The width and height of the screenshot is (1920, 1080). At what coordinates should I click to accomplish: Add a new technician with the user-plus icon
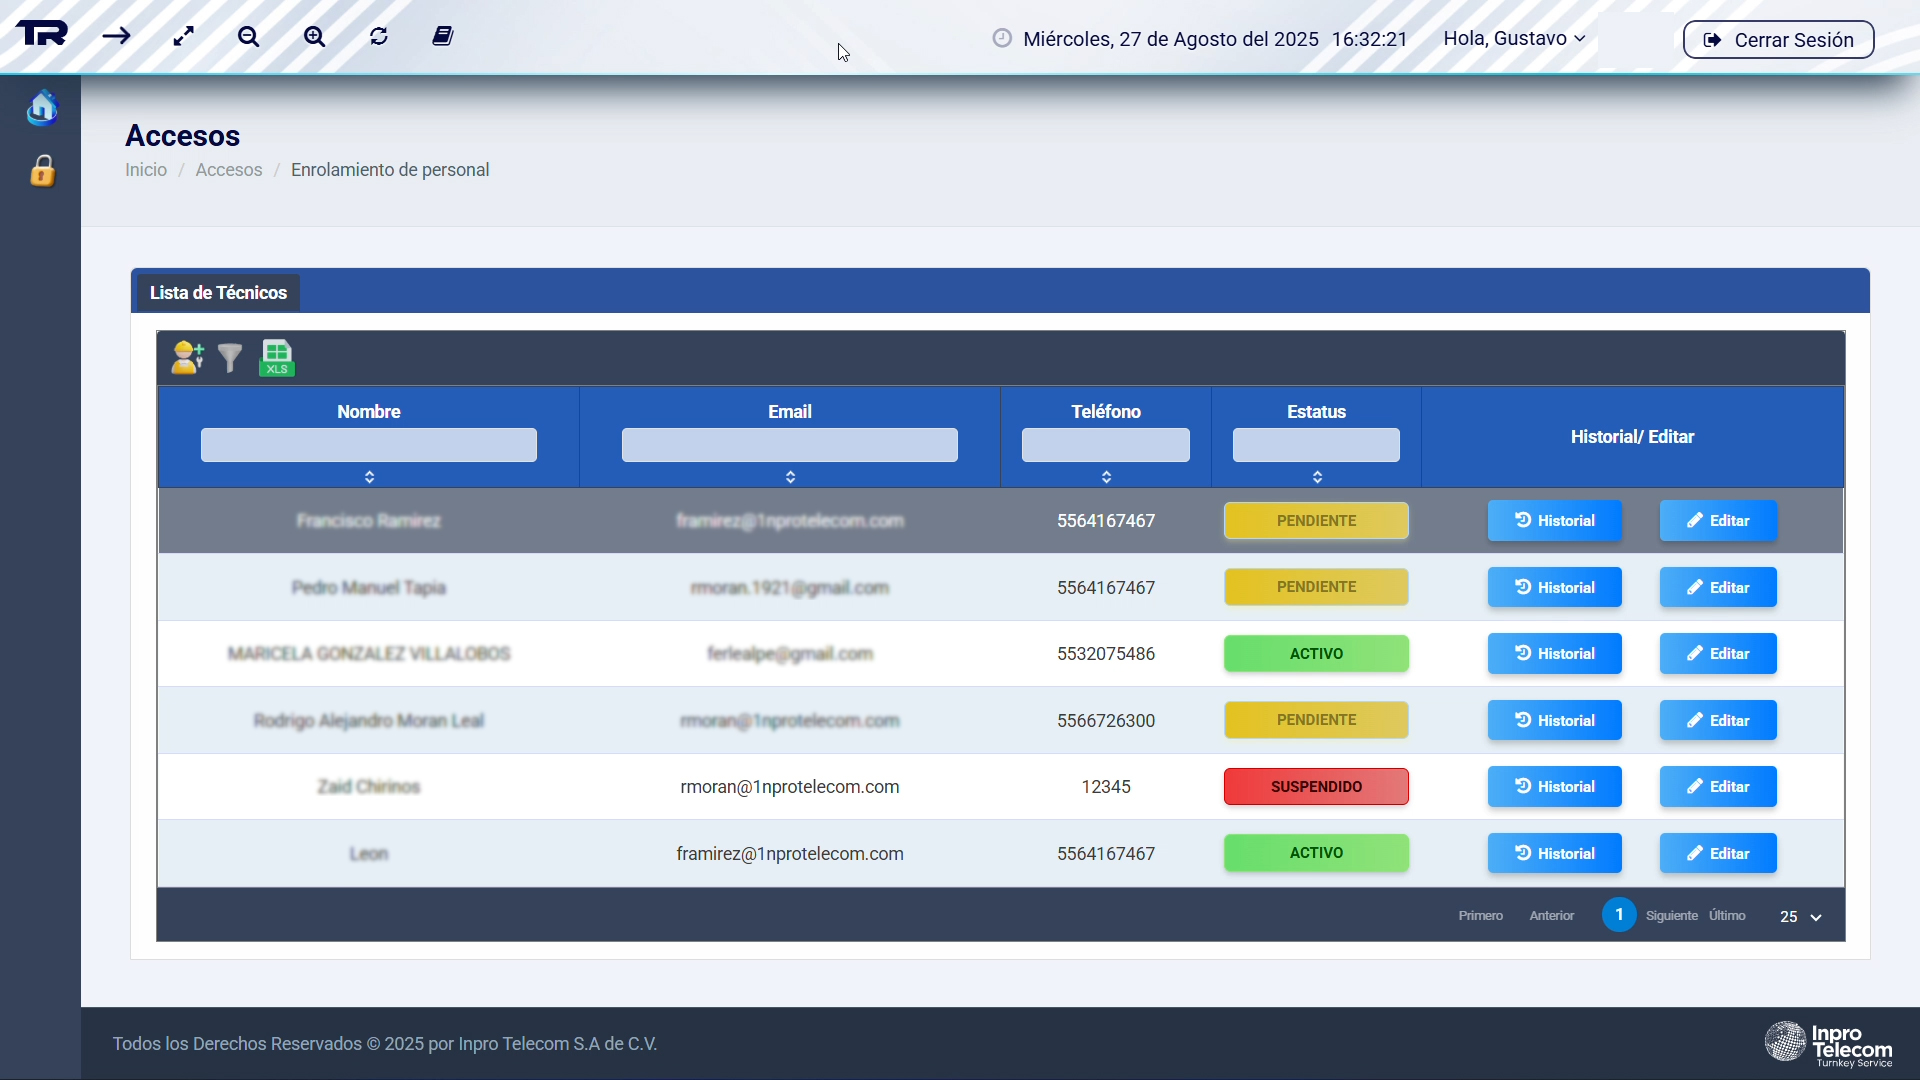[x=188, y=357]
